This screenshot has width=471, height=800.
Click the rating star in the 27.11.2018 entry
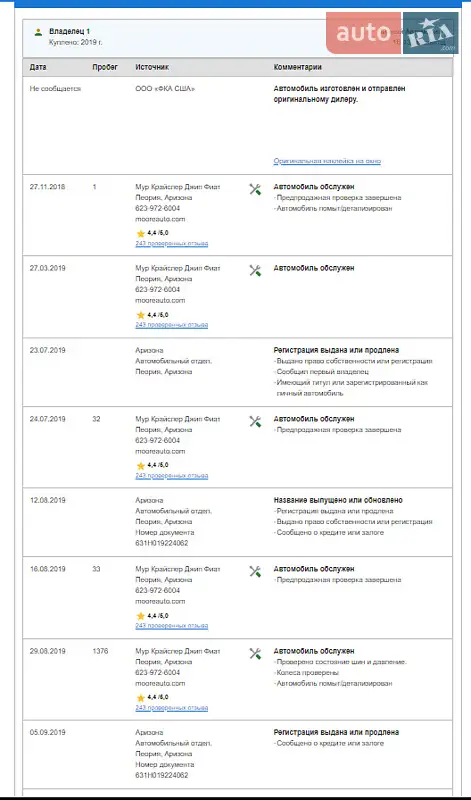tap(141, 233)
